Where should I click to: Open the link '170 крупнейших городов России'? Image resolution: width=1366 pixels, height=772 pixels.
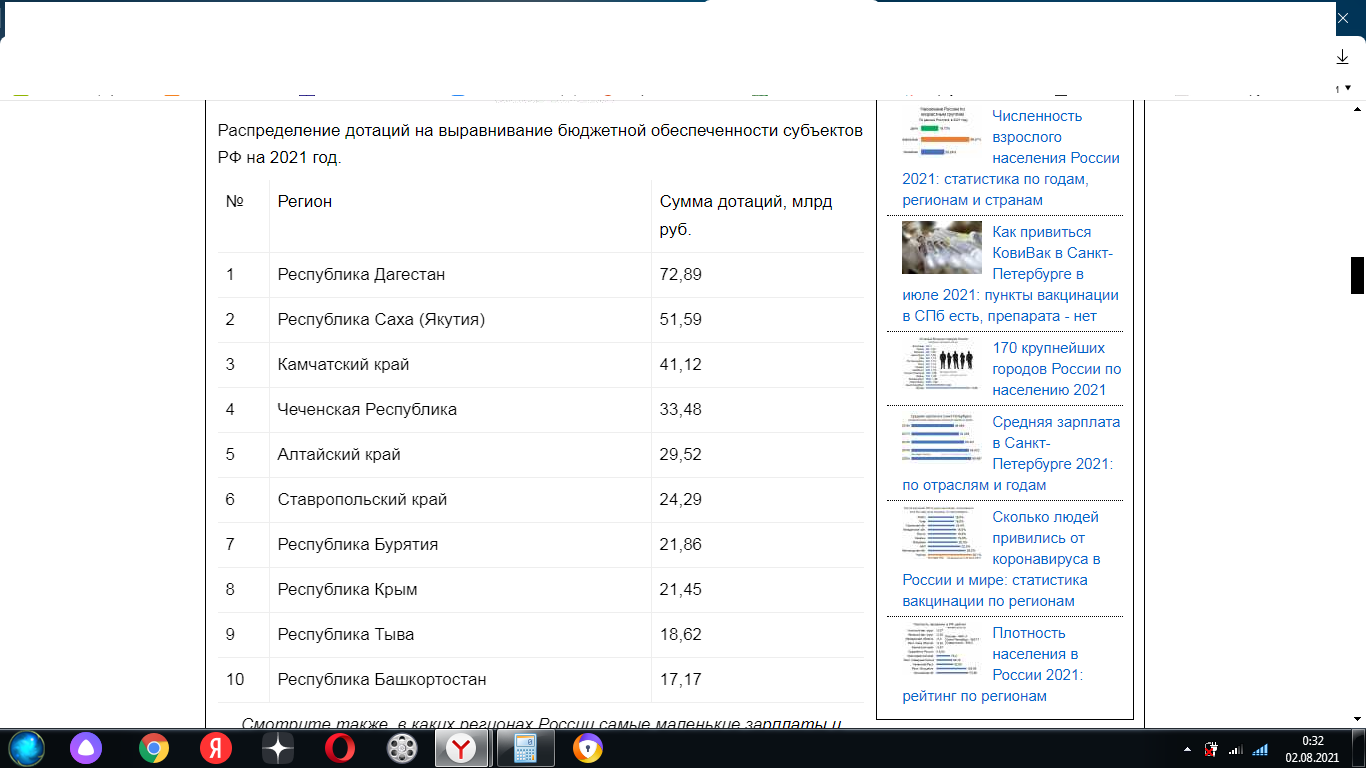[1056, 369]
